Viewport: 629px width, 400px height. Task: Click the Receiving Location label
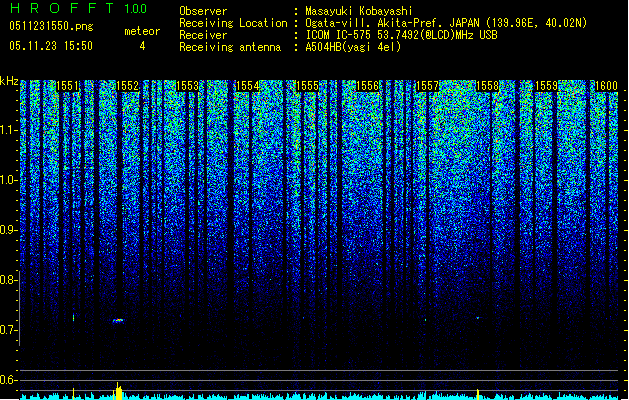coord(233,23)
